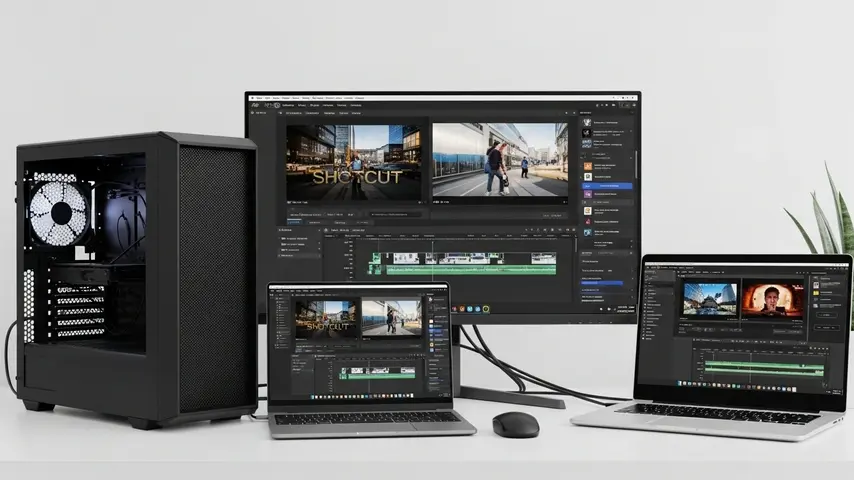
Task: Select the topmost item icon in the monitor's right panel
Action: click(587, 123)
